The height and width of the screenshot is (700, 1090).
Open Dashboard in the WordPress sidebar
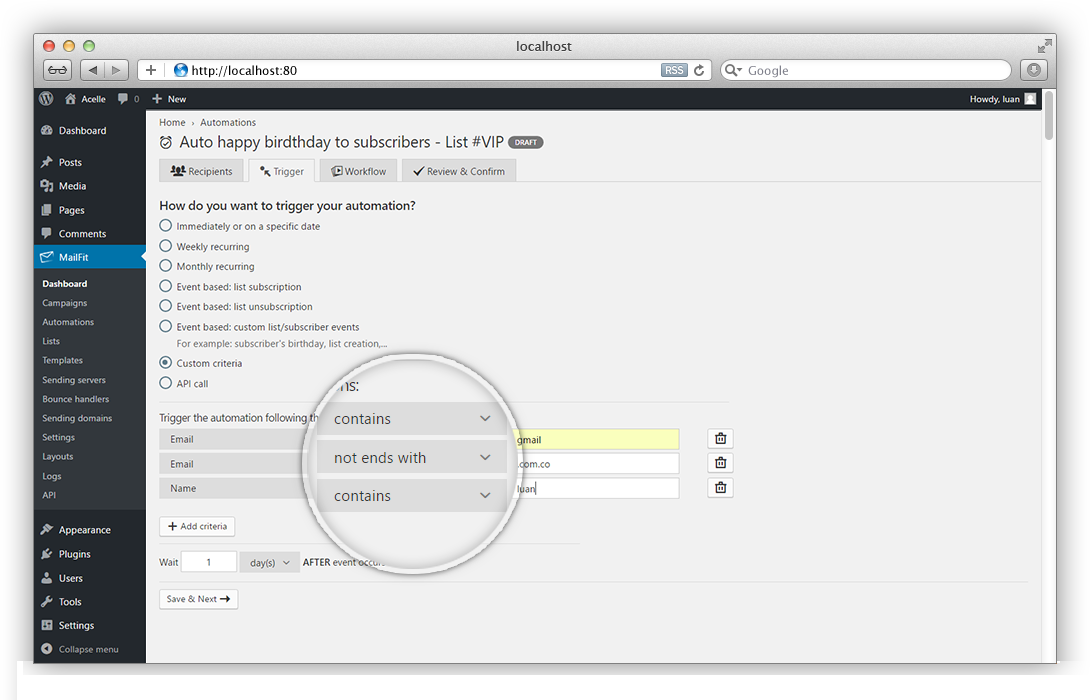(82, 131)
